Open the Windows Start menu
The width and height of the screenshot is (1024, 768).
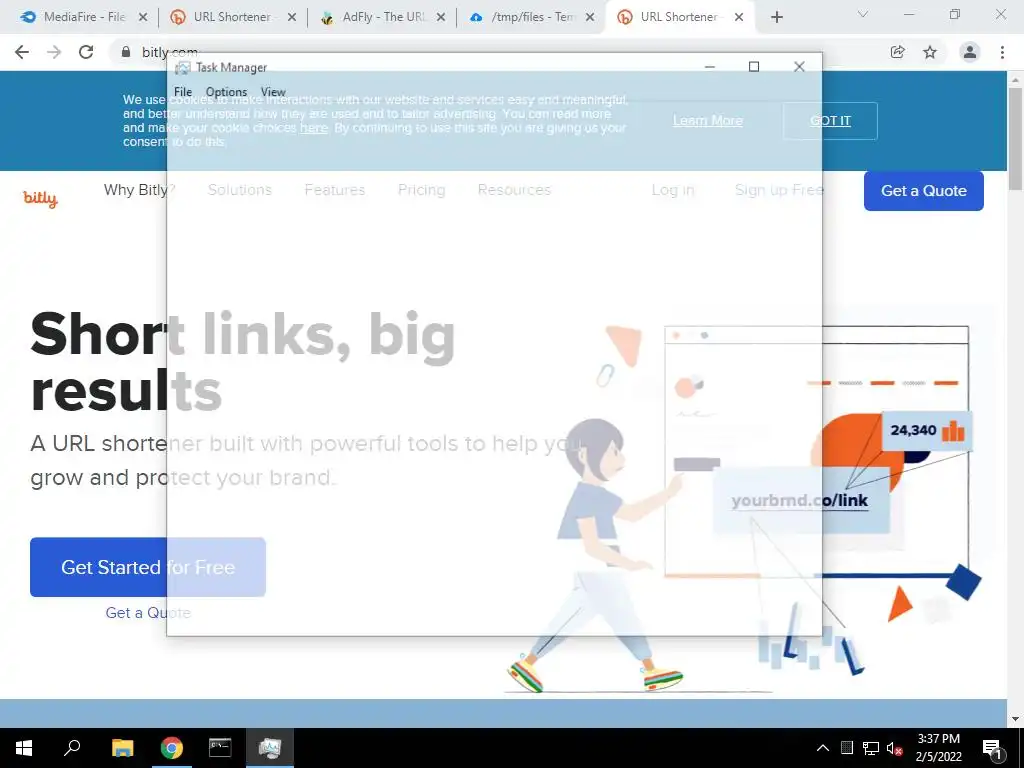(x=24, y=748)
